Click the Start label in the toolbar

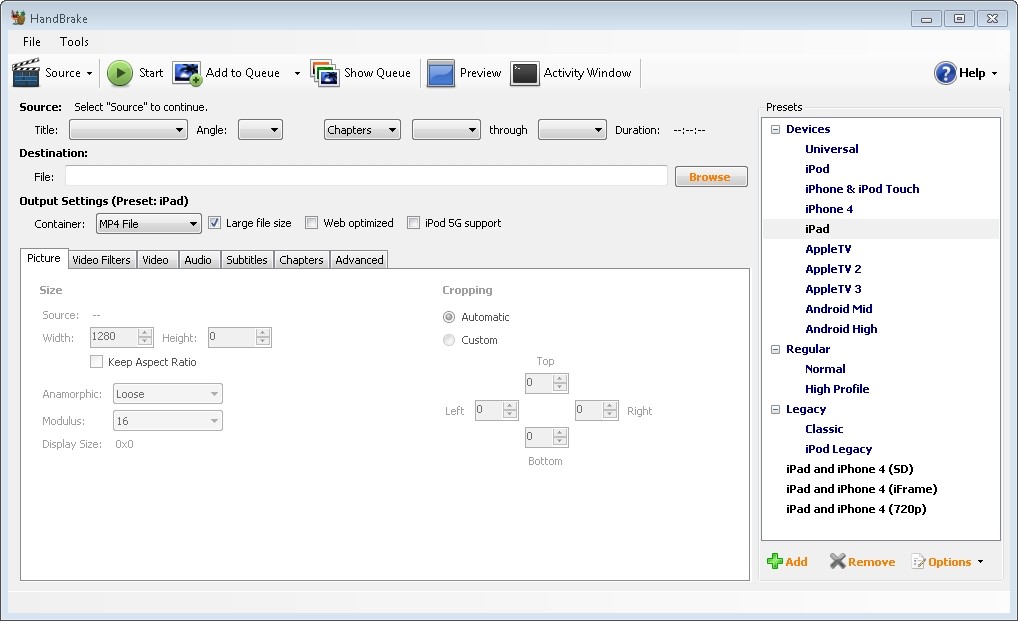click(x=151, y=73)
